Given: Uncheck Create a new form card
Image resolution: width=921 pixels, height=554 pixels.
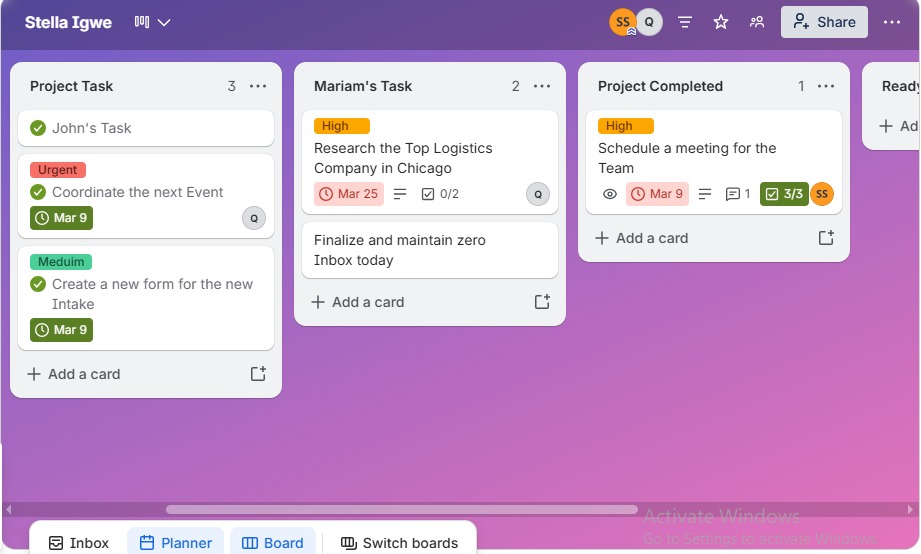Looking at the screenshot, I should click(38, 284).
